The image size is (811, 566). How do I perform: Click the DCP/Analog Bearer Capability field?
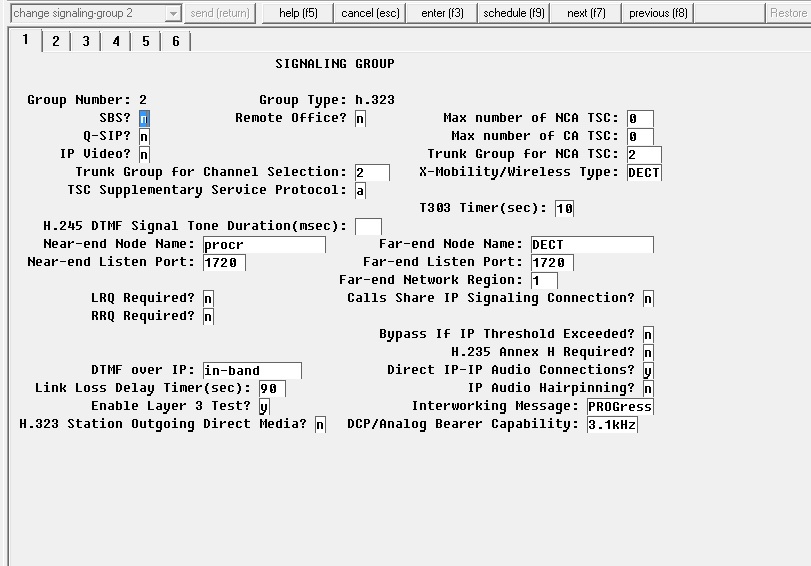[x=612, y=425]
